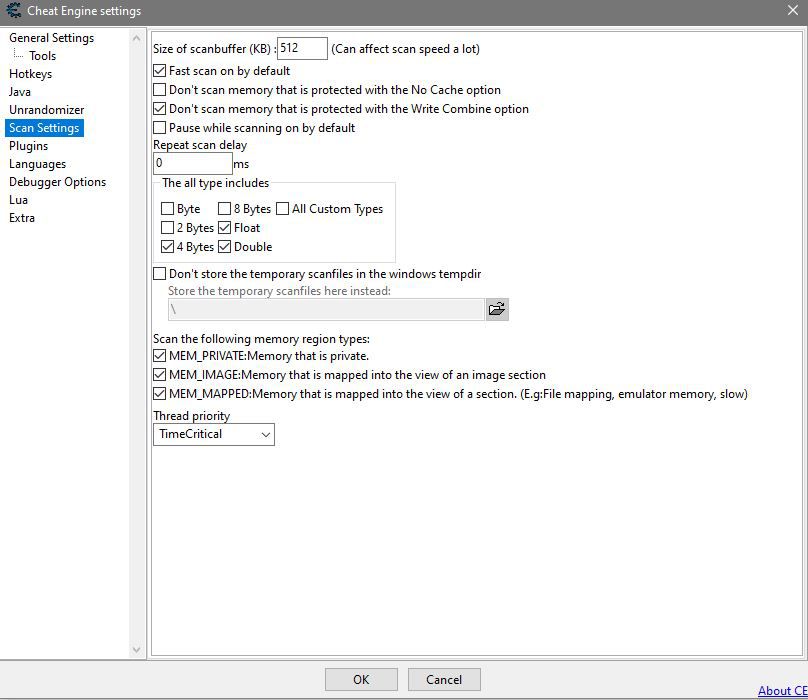Image resolution: width=808 pixels, height=700 pixels.
Task: Click the OK button
Action: click(361, 679)
